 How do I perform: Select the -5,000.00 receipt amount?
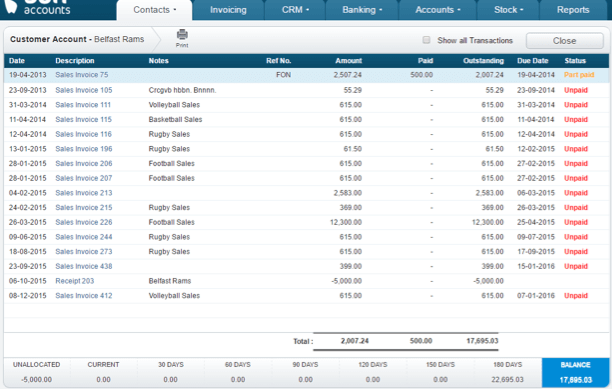347,281
